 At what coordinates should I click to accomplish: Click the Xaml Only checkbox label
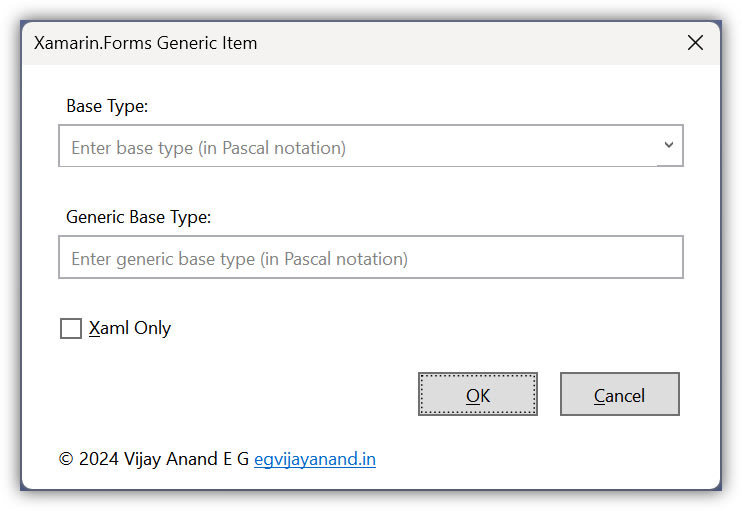point(130,328)
